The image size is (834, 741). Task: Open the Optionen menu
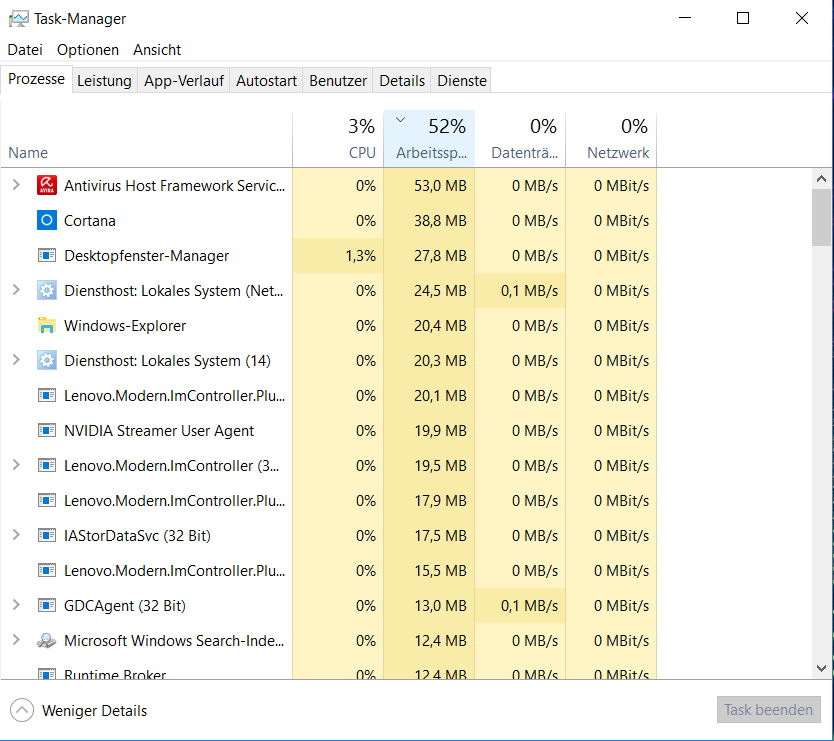pyautogui.click(x=88, y=49)
